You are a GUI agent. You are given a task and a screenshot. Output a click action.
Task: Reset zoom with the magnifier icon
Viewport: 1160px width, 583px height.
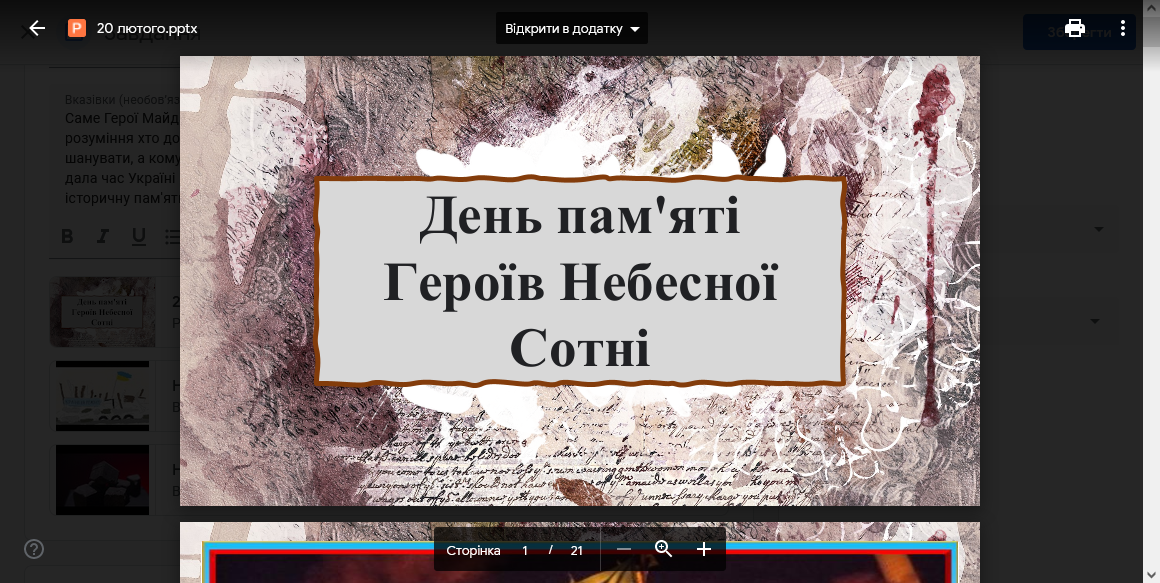click(664, 549)
